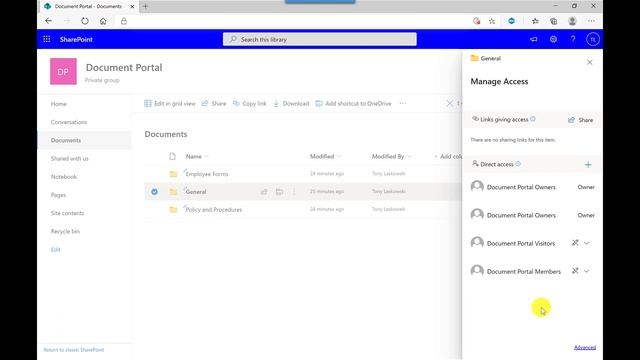640x360 pixels.
Task: Open the Advanced permissions link
Action: [585, 347]
